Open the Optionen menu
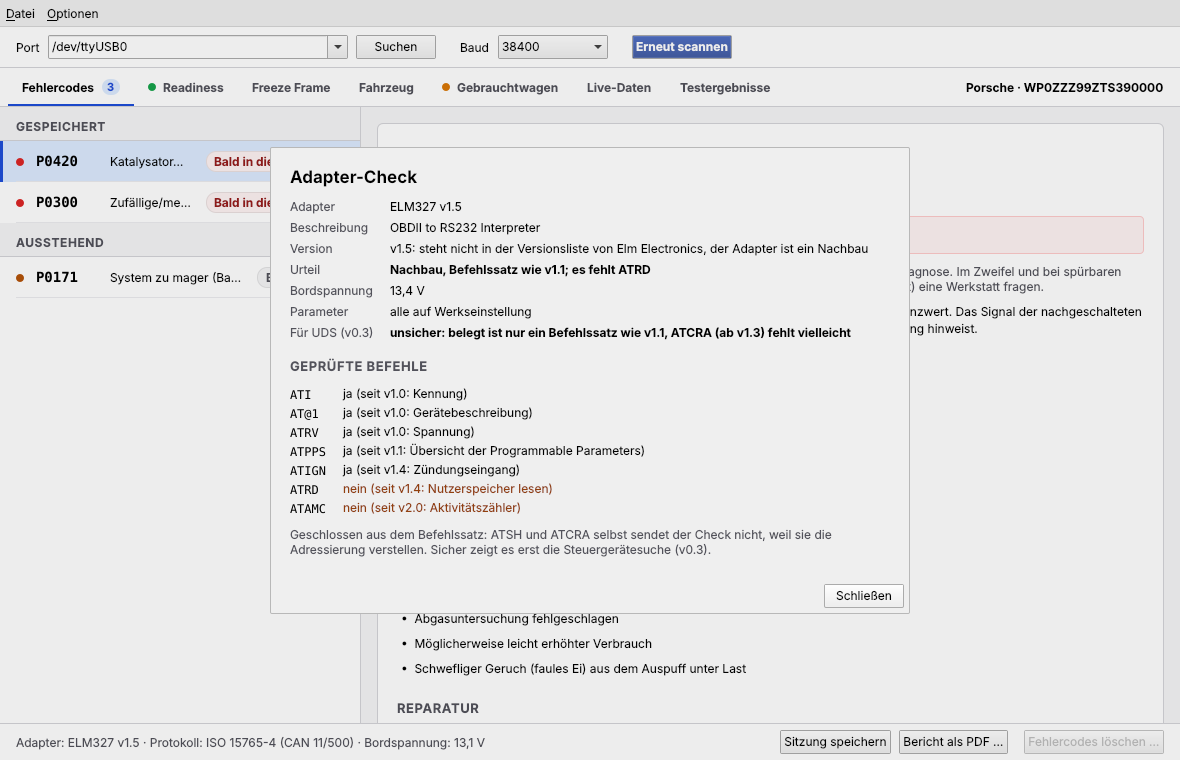The width and height of the screenshot is (1180, 760). click(x=72, y=14)
